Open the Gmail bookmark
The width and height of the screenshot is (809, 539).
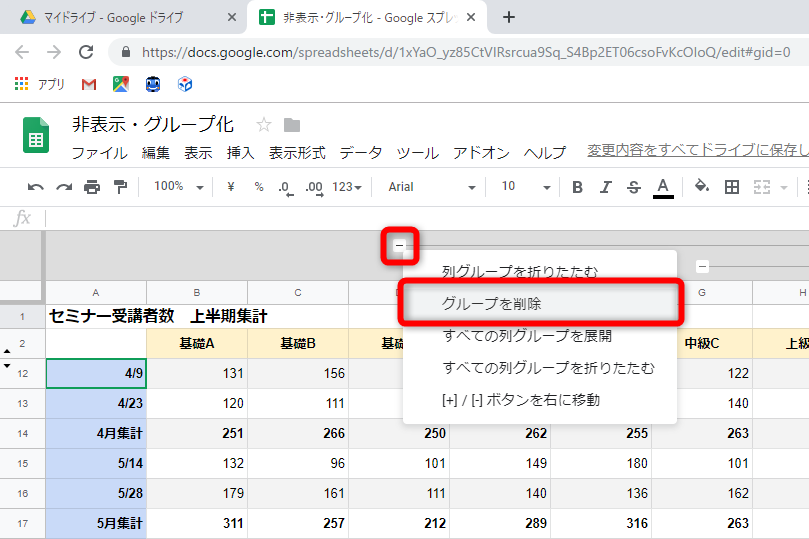[89, 84]
